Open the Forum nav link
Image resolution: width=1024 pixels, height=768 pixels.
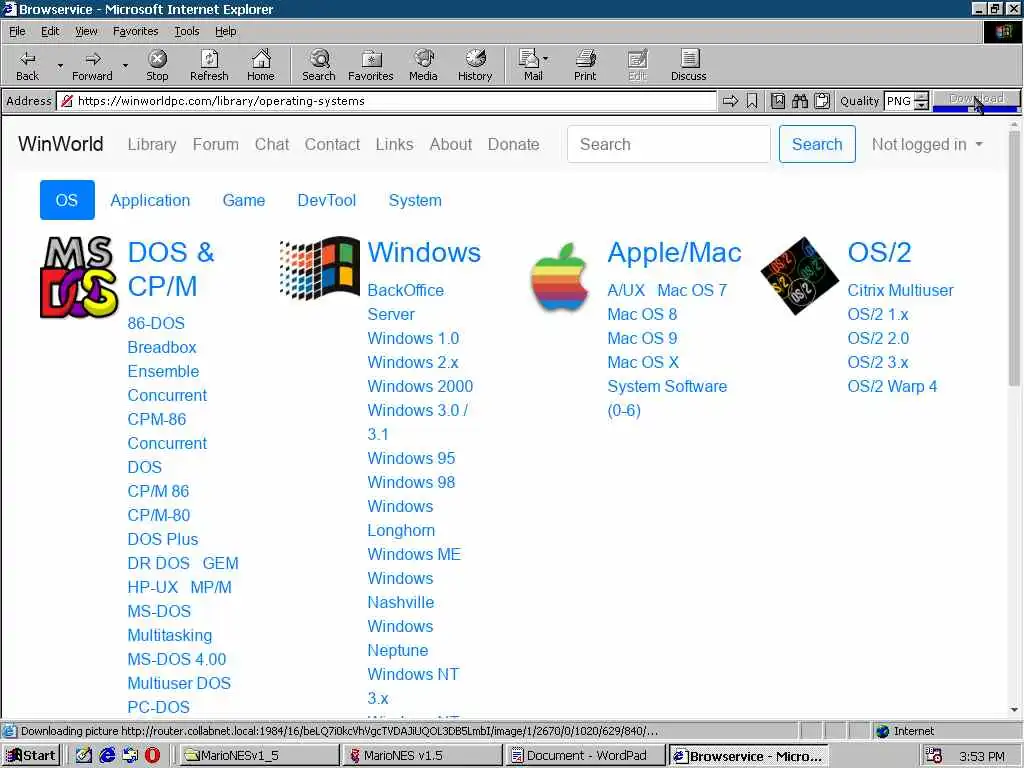216,144
